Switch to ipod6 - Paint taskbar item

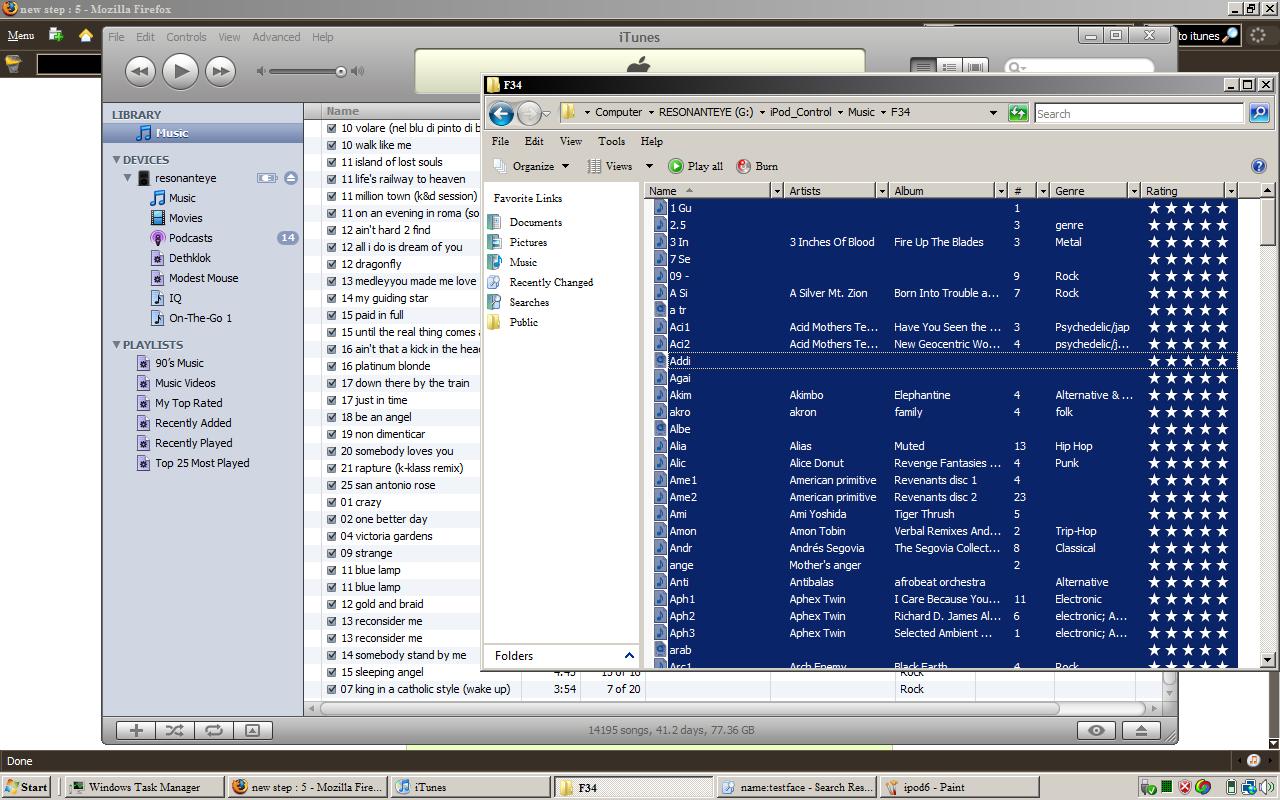959,787
